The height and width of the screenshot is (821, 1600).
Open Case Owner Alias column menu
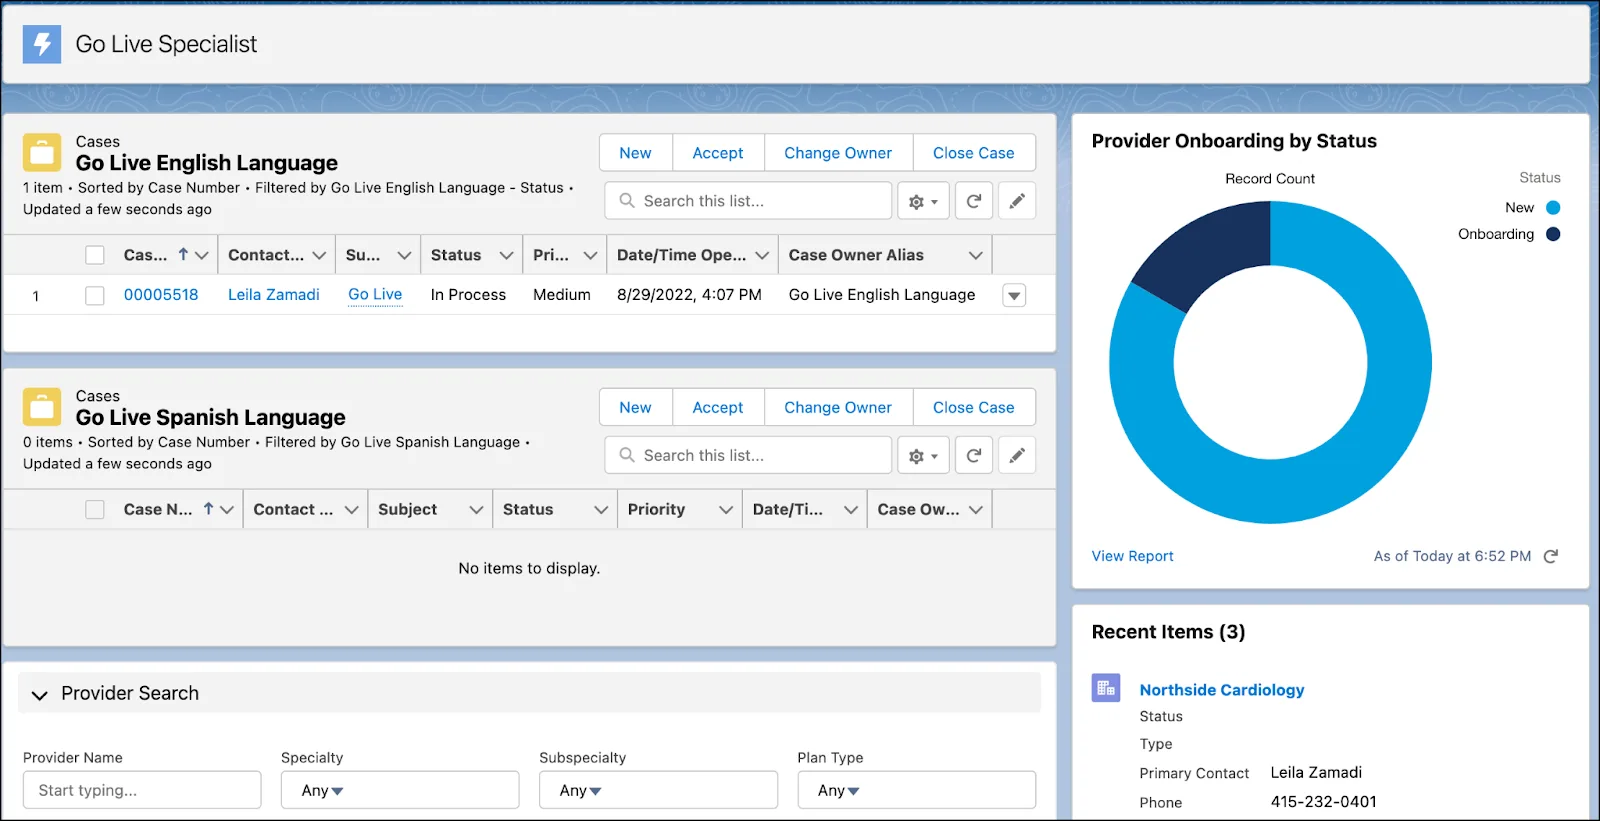pos(975,255)
